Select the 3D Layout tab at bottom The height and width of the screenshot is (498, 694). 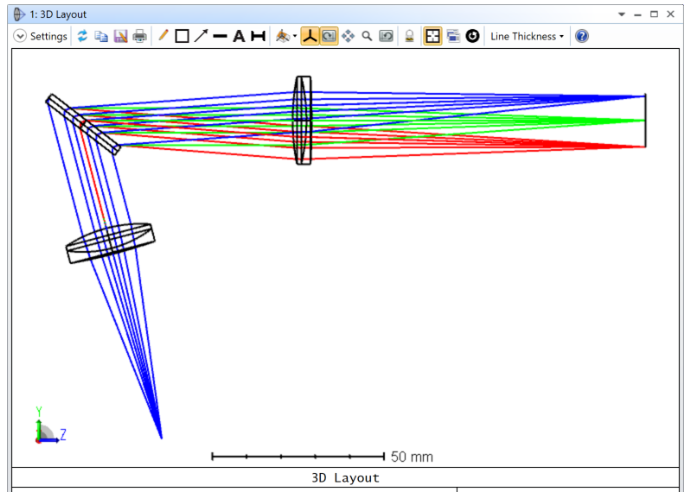coord(346,478)
